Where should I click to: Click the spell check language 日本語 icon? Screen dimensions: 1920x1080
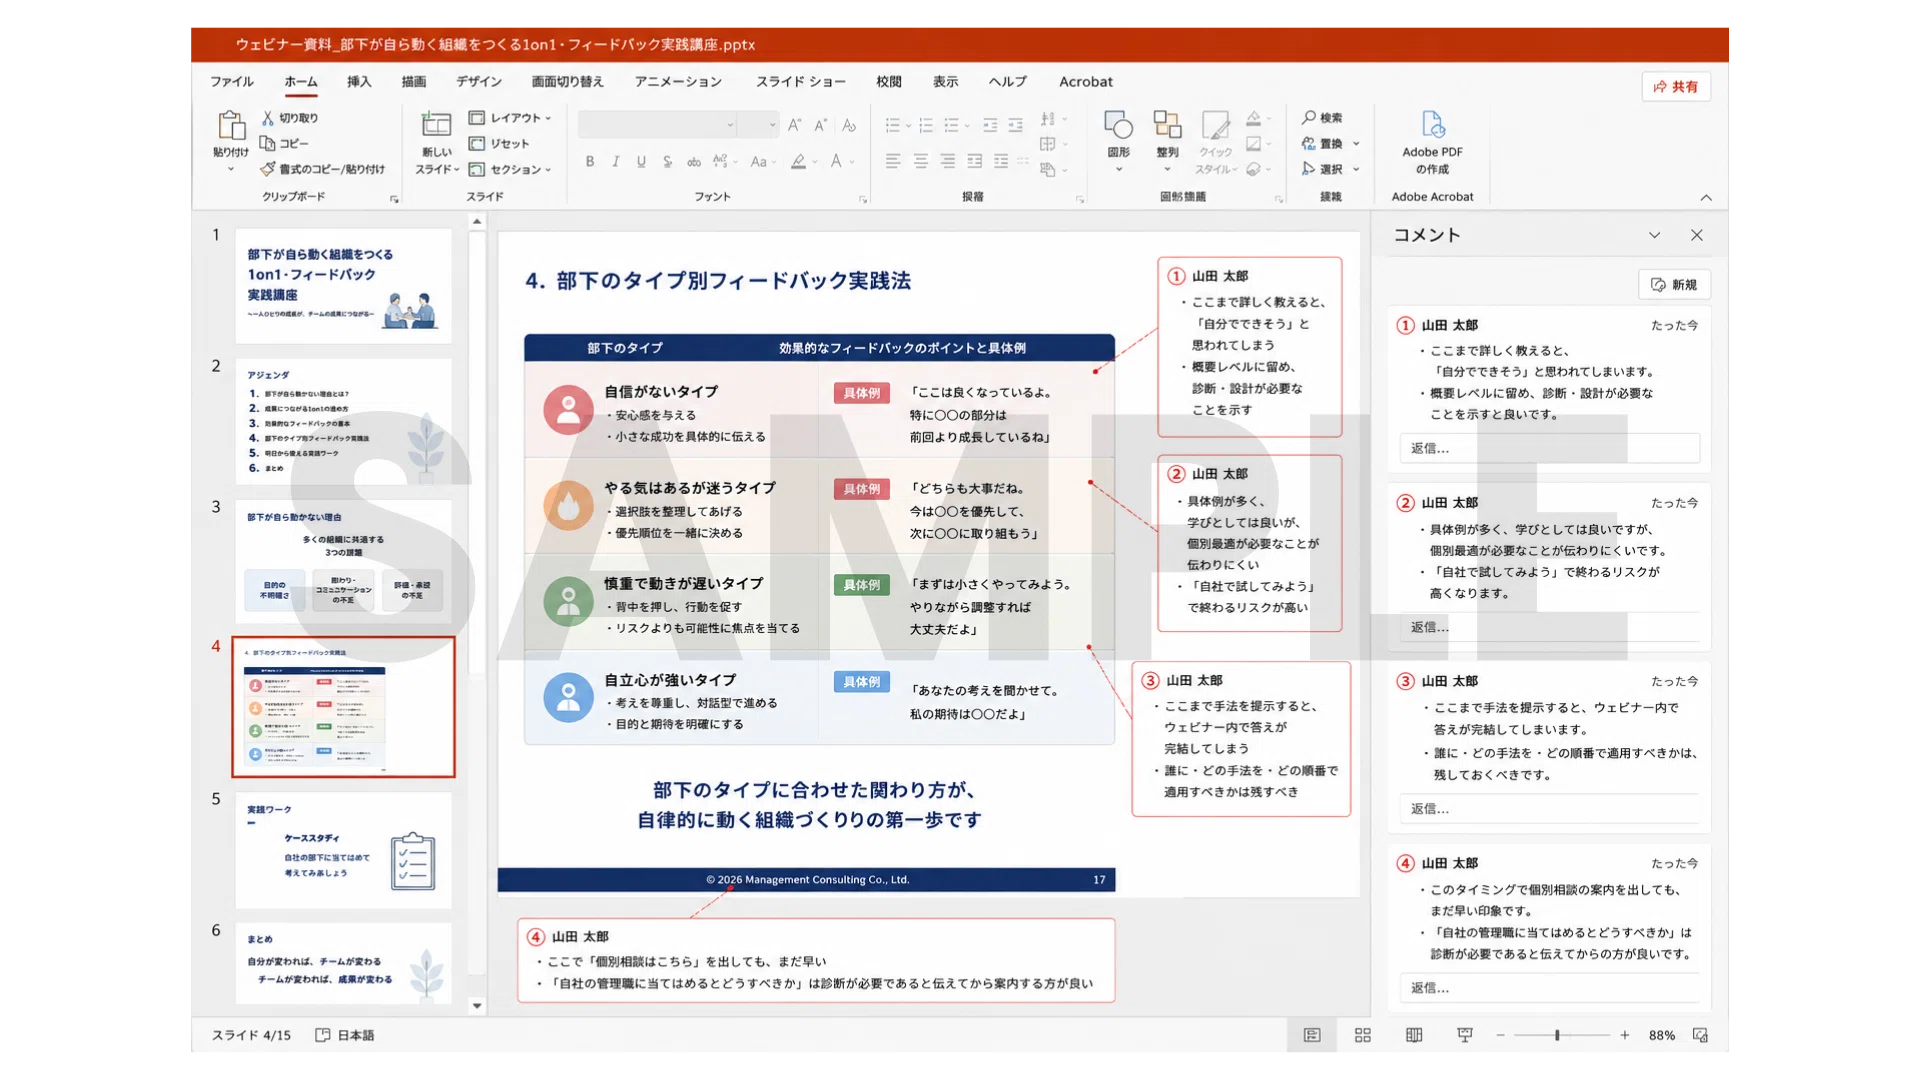(x=323, y=1035)
